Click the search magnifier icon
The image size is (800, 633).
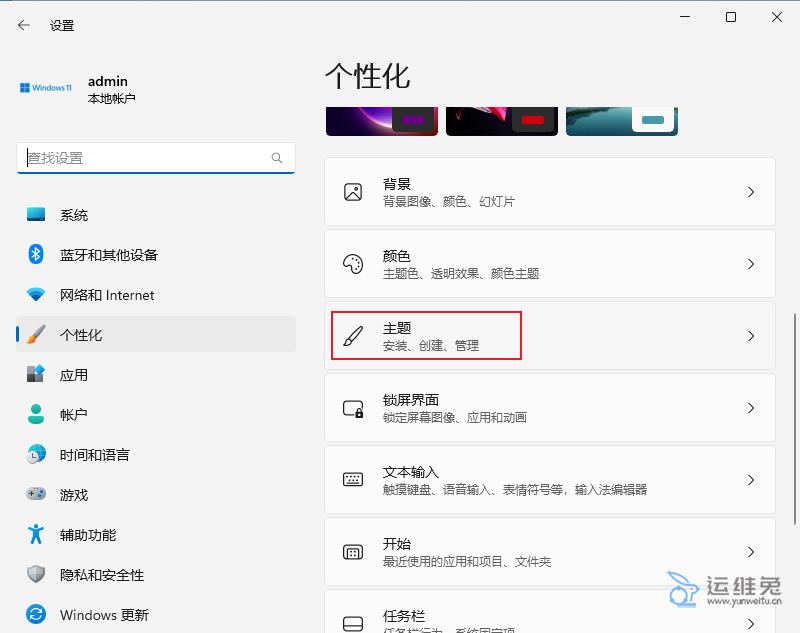click(277, 158)
